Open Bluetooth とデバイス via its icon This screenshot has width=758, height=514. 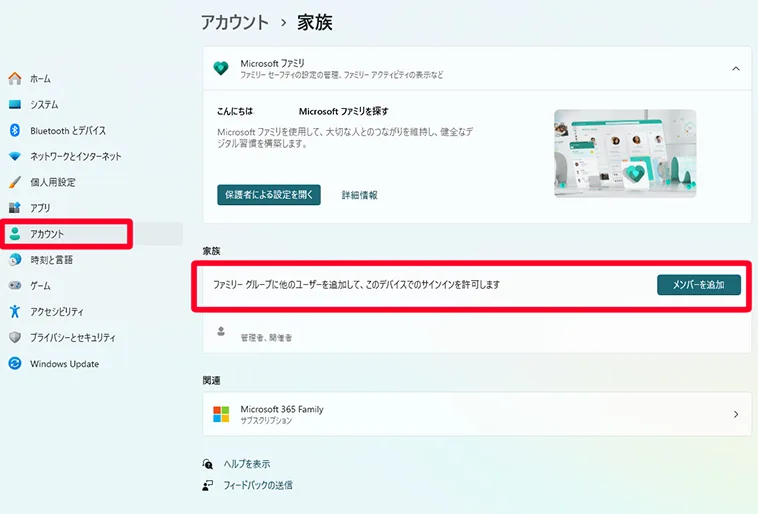(15, 131)
